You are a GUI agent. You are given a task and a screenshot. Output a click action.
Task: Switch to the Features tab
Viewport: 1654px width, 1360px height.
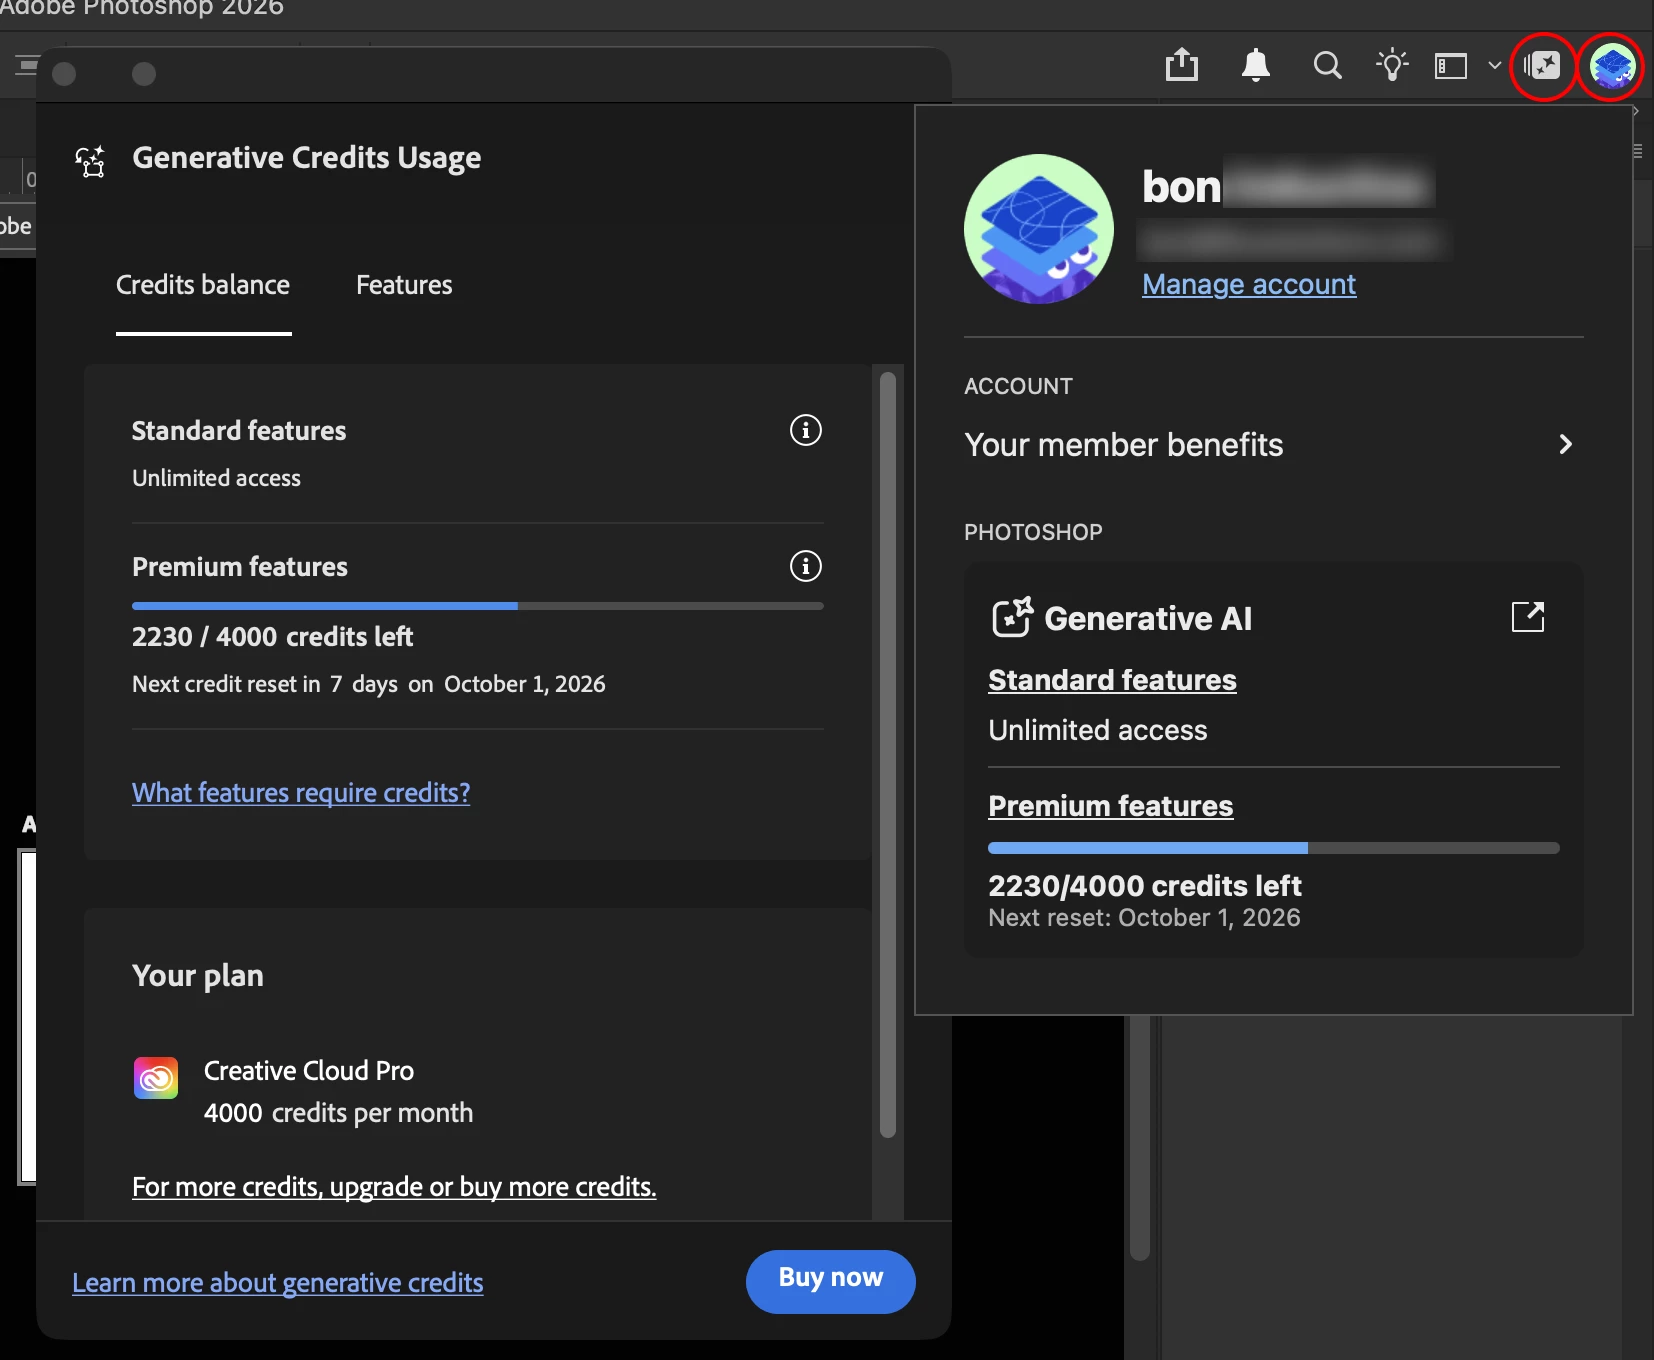coord(404,285)
